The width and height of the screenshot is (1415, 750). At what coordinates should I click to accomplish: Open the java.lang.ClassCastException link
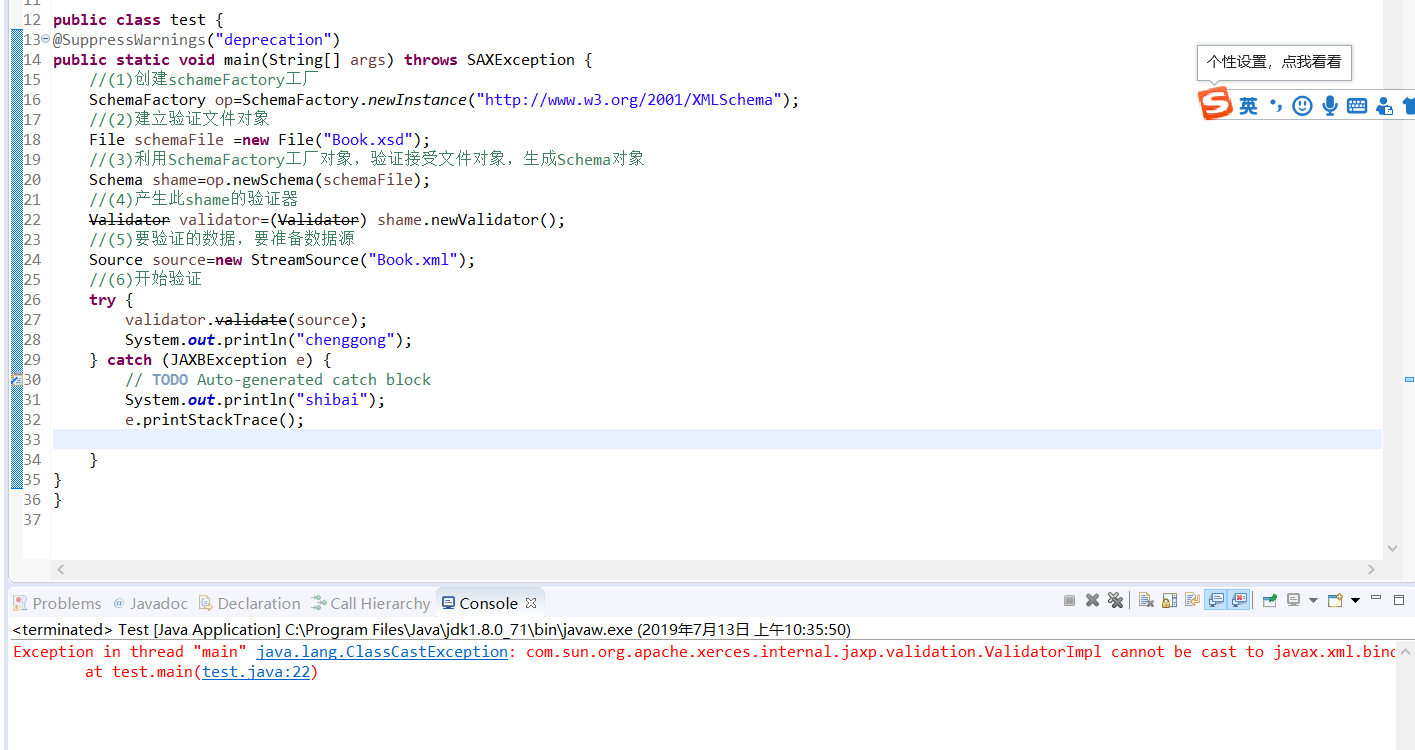coord(382,651)
